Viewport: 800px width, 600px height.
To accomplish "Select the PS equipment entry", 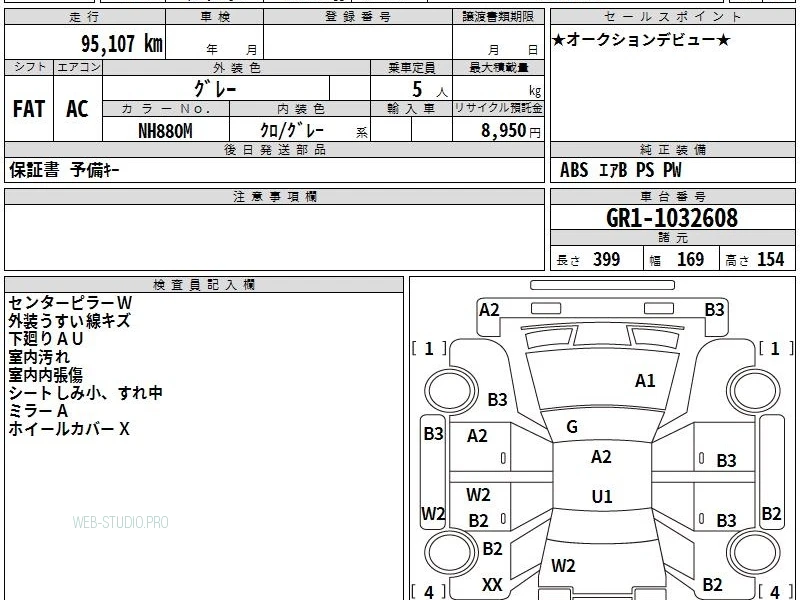I will tap(645, 170).
